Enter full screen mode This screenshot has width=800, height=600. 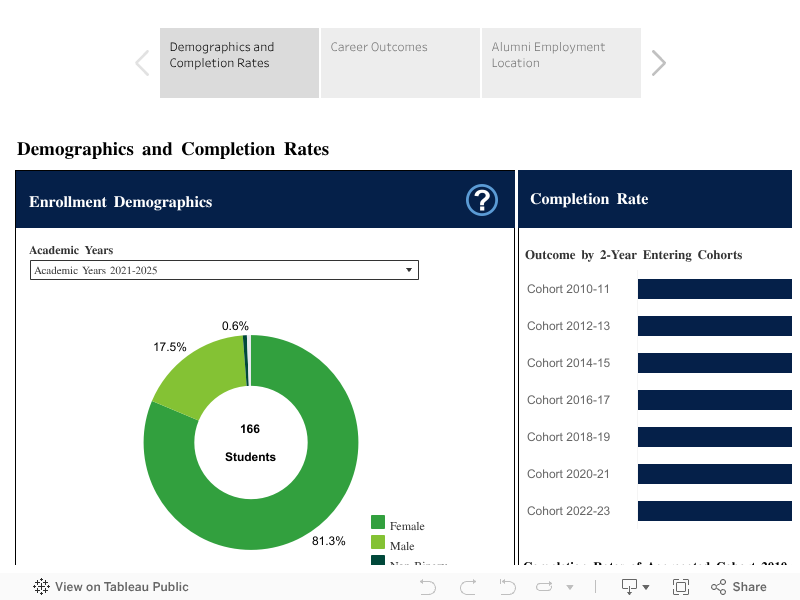681,587
